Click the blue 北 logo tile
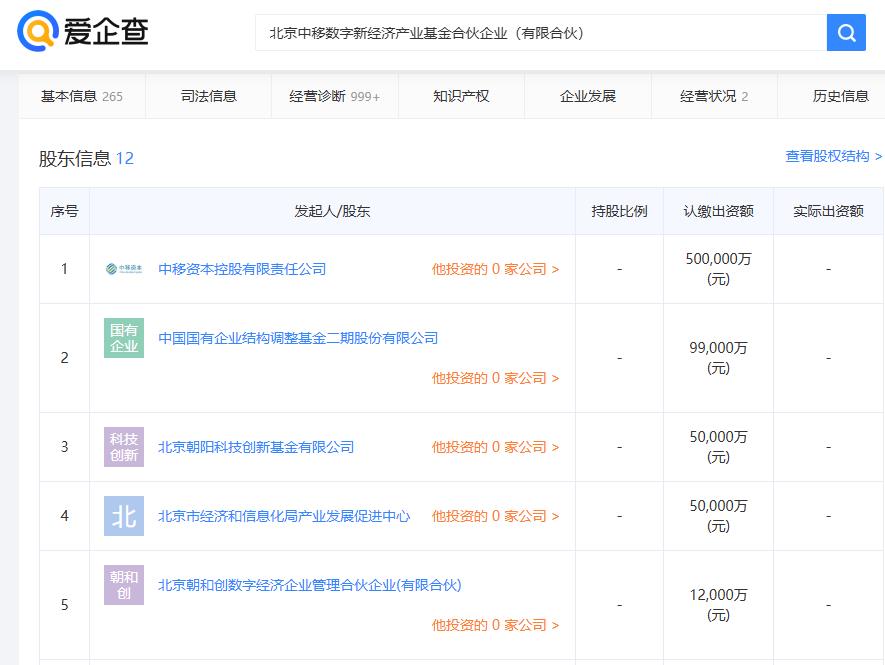This screenshot has width=885, height=665. pos(124,515)
